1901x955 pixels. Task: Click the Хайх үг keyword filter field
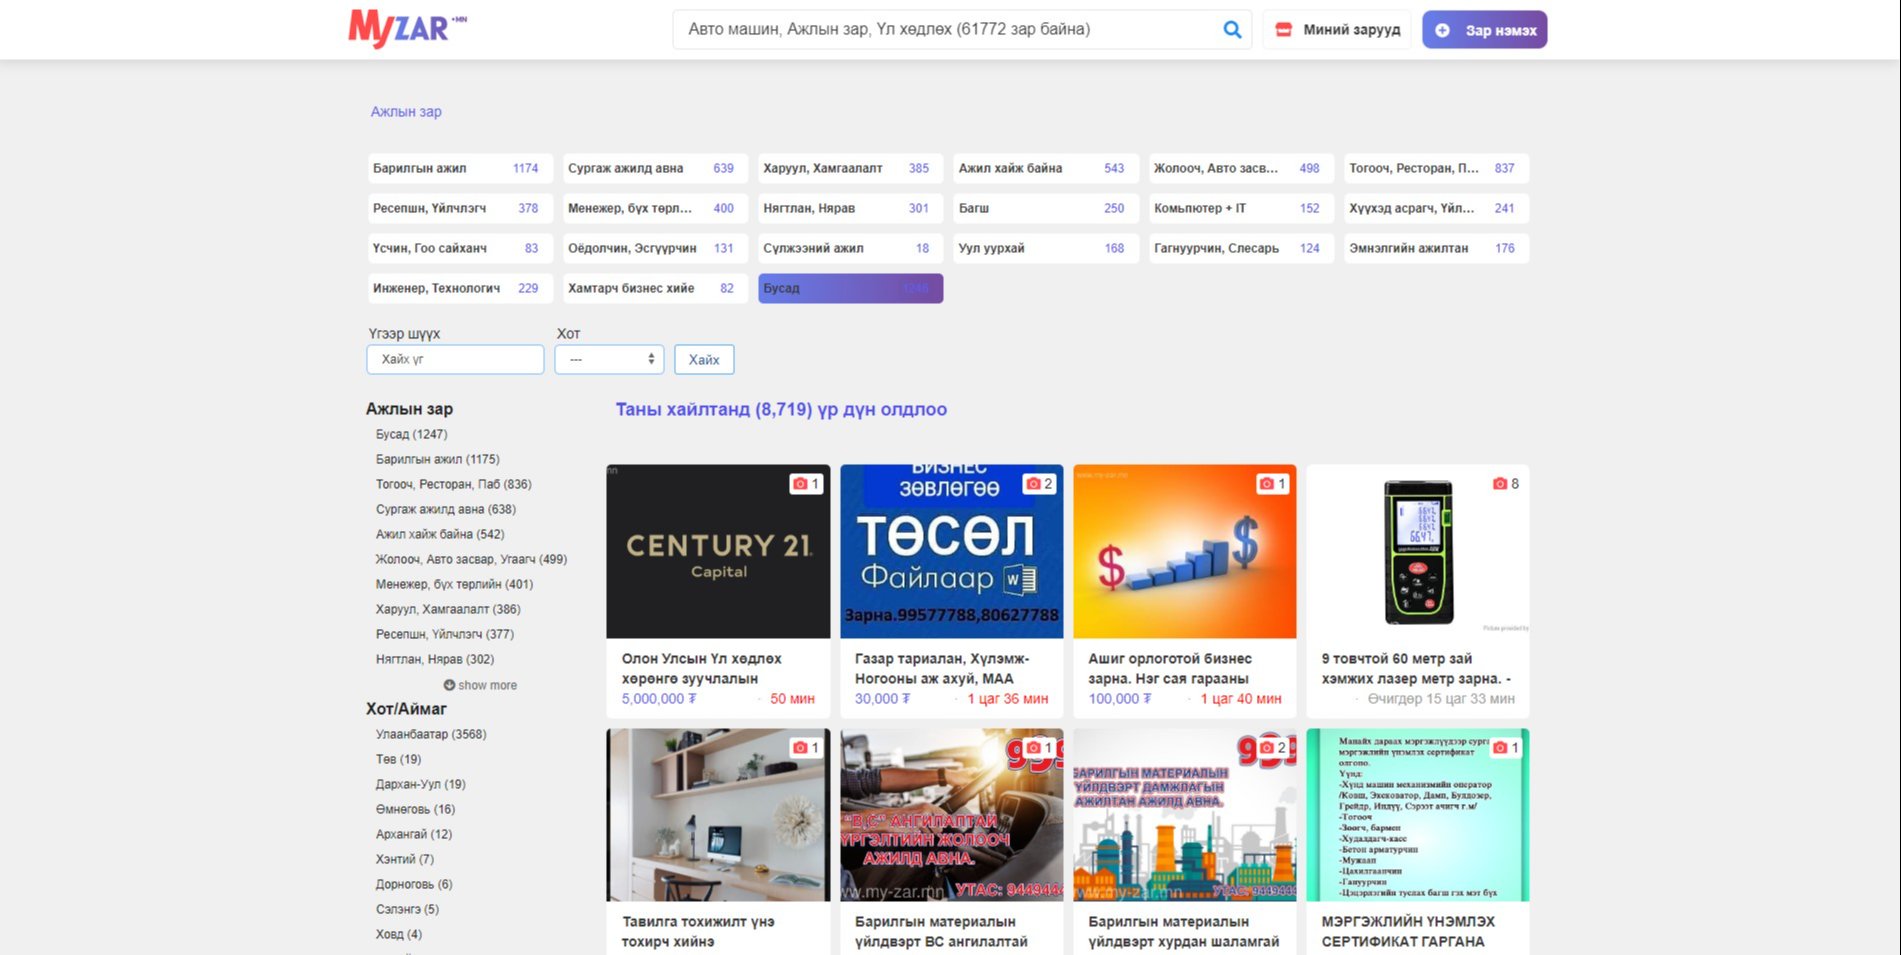pos(455,359)
